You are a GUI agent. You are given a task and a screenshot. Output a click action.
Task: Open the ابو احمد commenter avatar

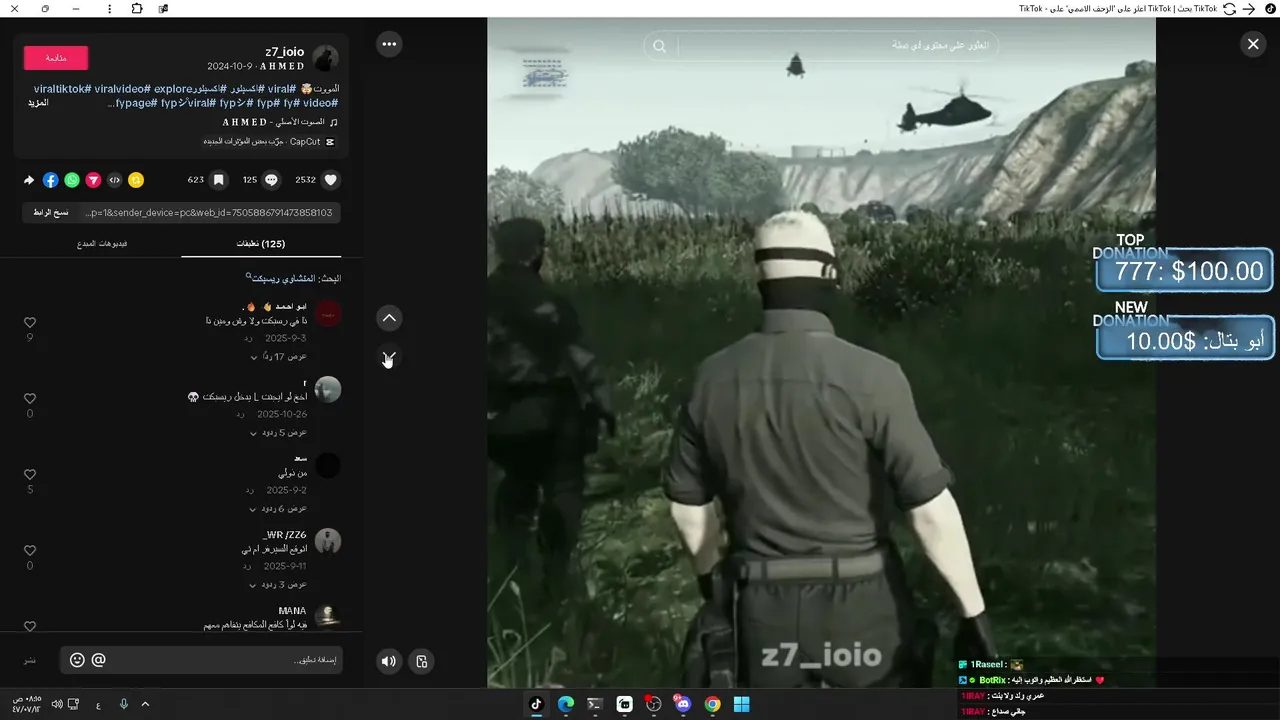point(328,314)
